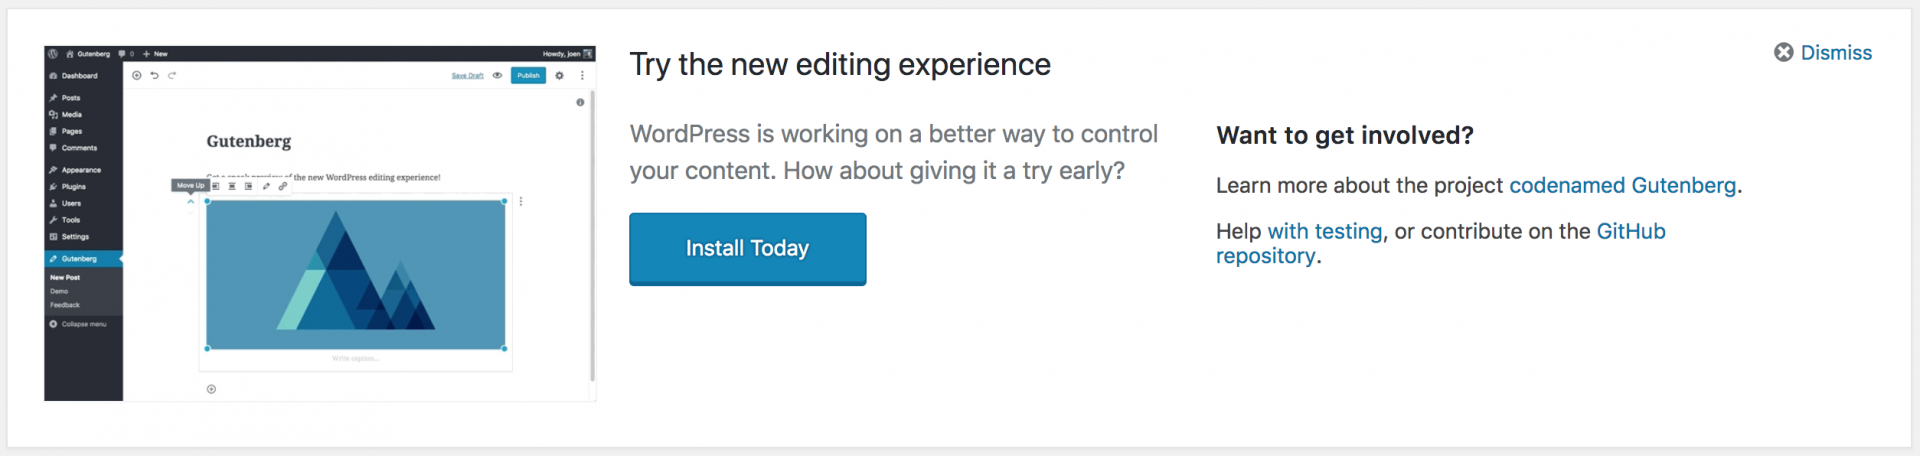1920x456 pixels.
Task: Collapse the menu using Collapse menu icon
Action: click(54, 324)
